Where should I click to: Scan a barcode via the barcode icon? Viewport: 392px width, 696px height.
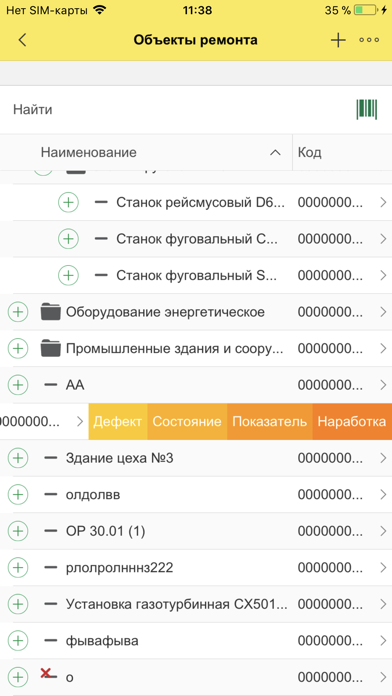coord(367,109)
